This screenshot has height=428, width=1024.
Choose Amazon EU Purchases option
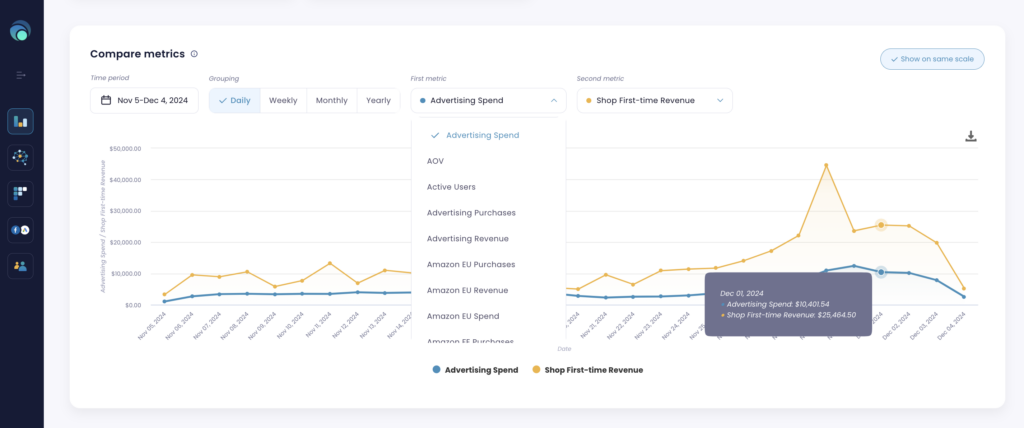pyautogui.click(x=488, y=265)
